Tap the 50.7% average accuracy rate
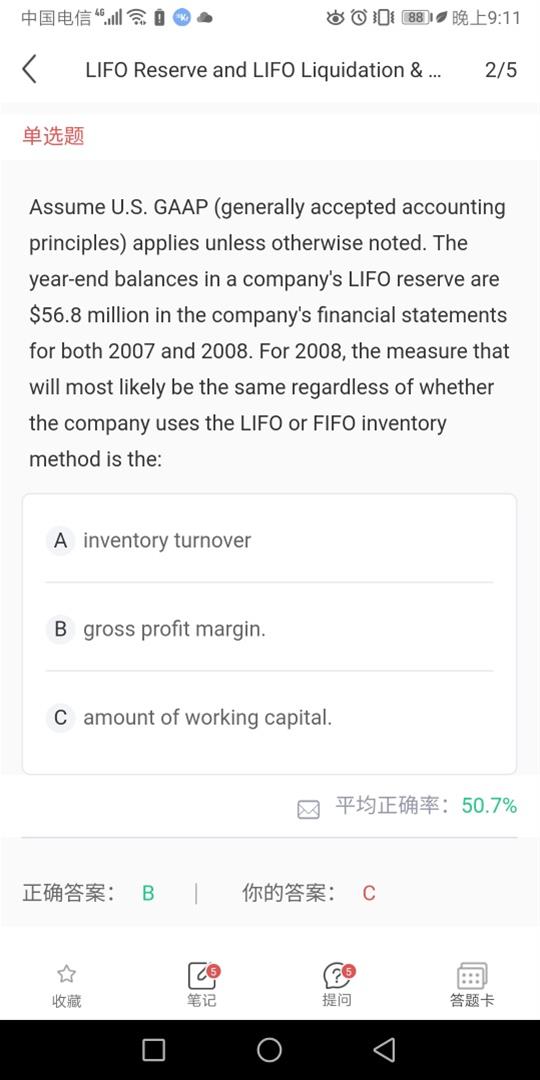The width and height of the screenshot is (540, 1080). tap(489, 805)
